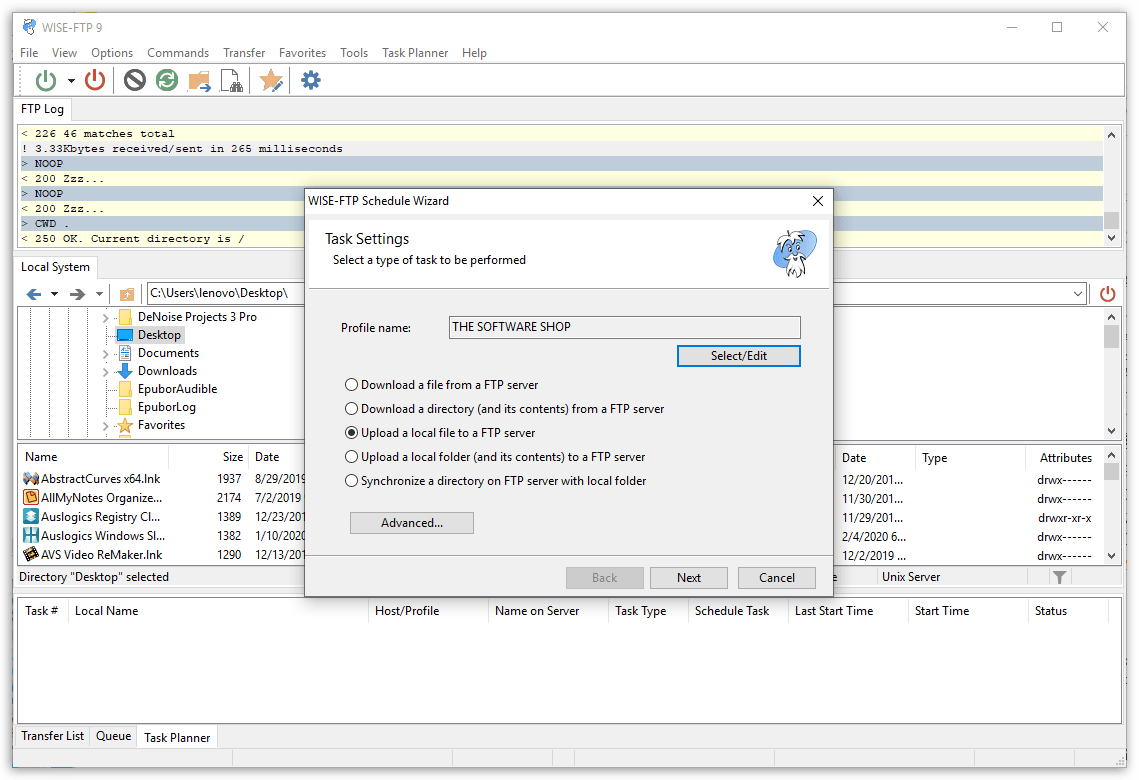Expand the Documents folder in the tree
This screenshot has height=780, width=1139.
105,352
